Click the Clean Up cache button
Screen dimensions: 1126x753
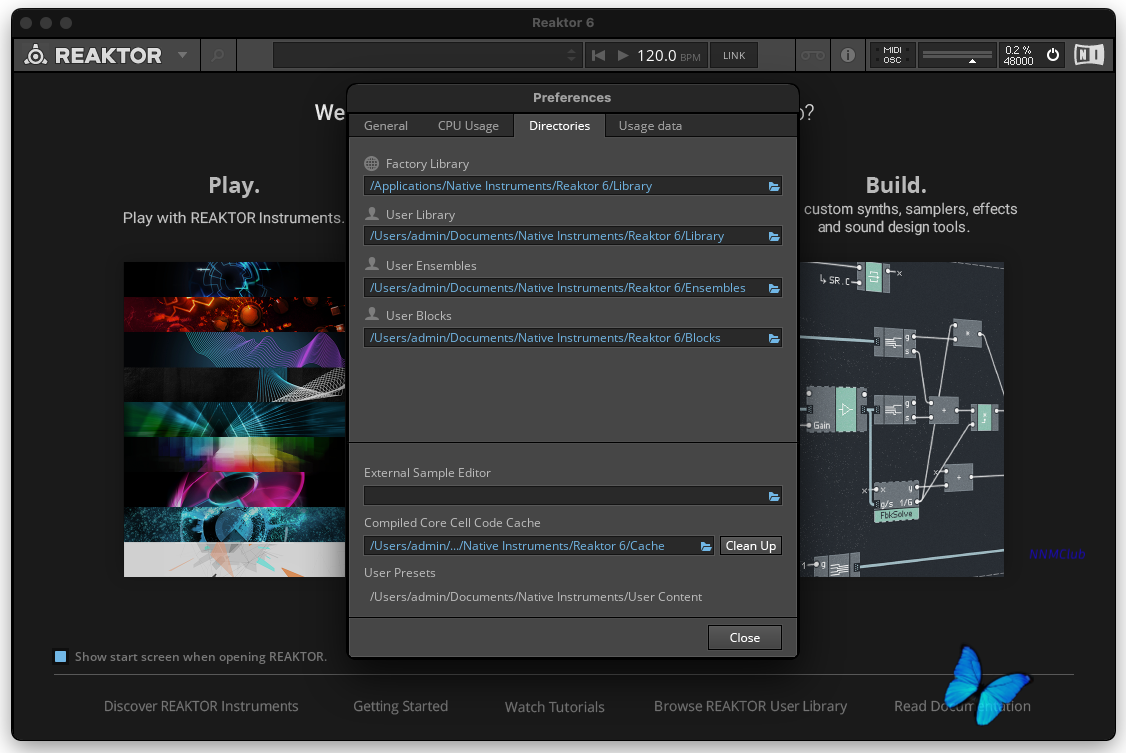(x=750, y=546)
